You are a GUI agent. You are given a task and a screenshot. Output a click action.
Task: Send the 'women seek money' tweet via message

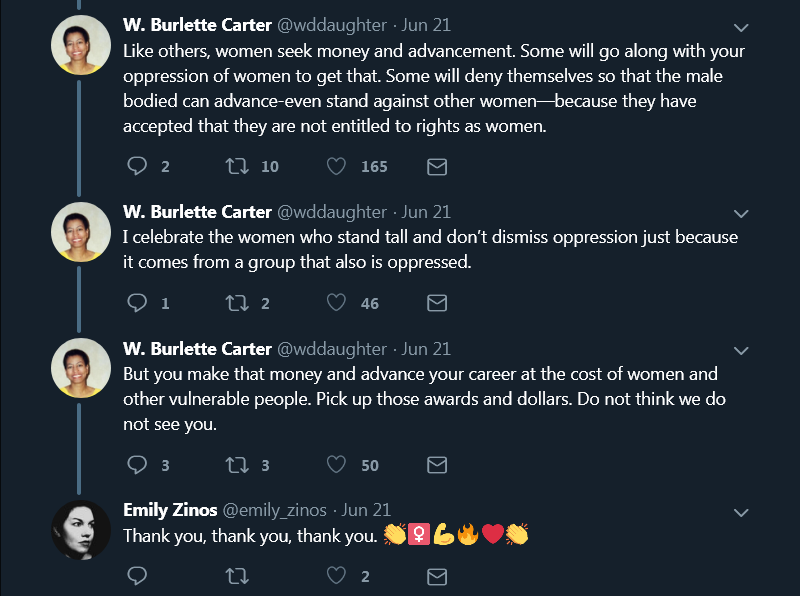coord(437,167)
